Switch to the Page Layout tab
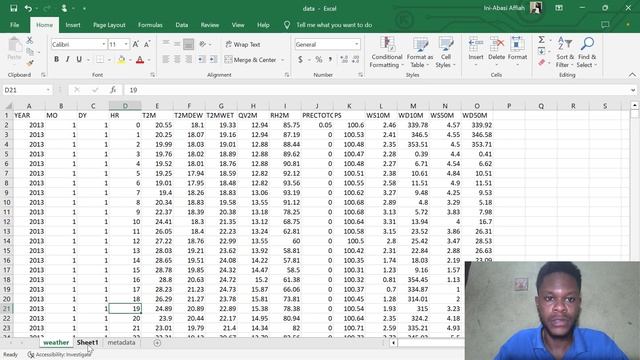 tap(109, 25)
